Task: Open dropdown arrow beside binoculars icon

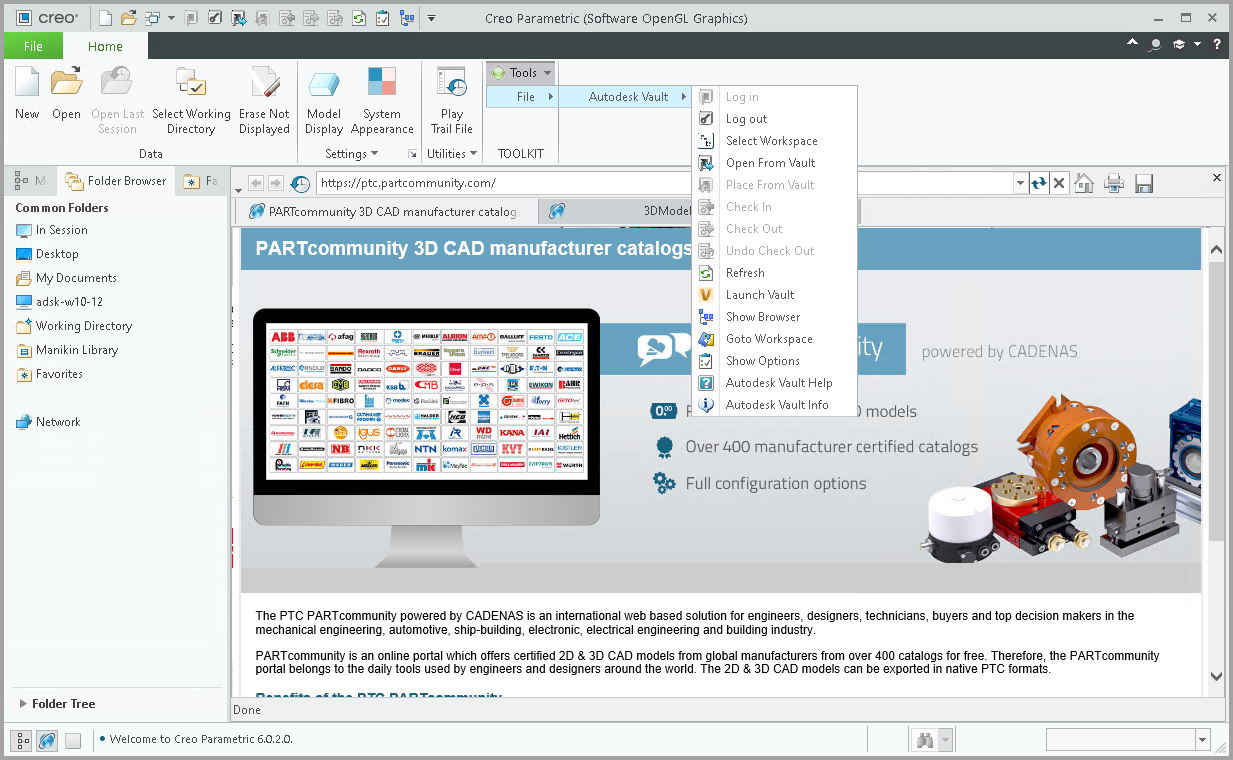Action: tap(945, 740)
